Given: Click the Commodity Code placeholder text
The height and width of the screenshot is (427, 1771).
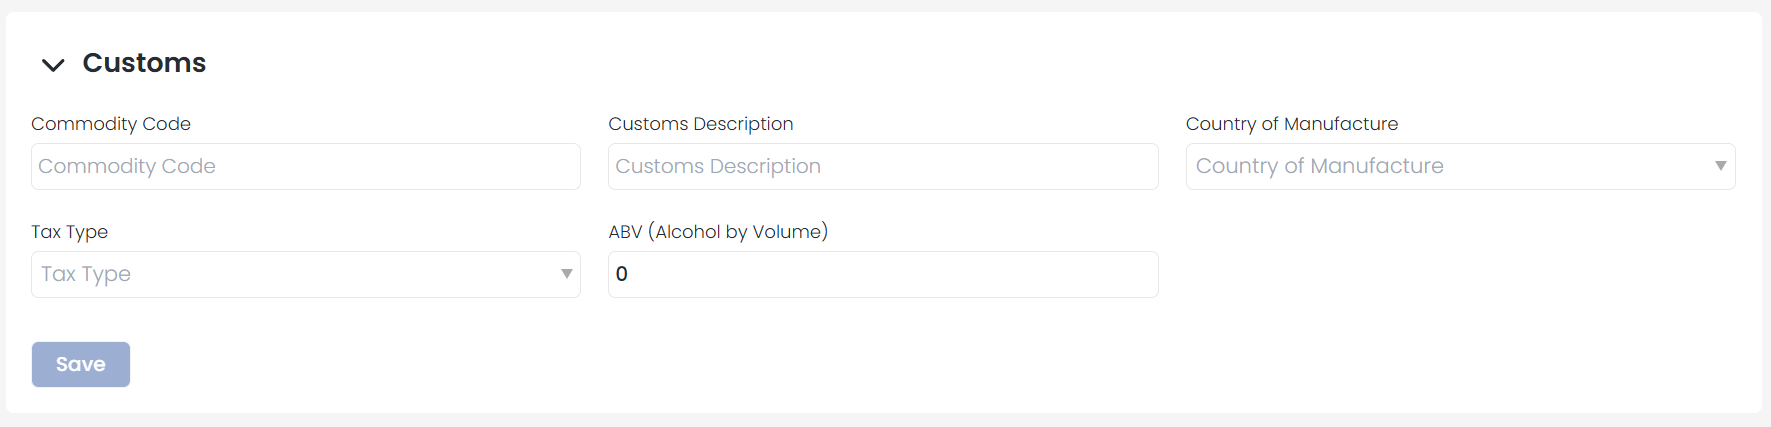Looking at the screenshot, I should click(x=127, y=166).
